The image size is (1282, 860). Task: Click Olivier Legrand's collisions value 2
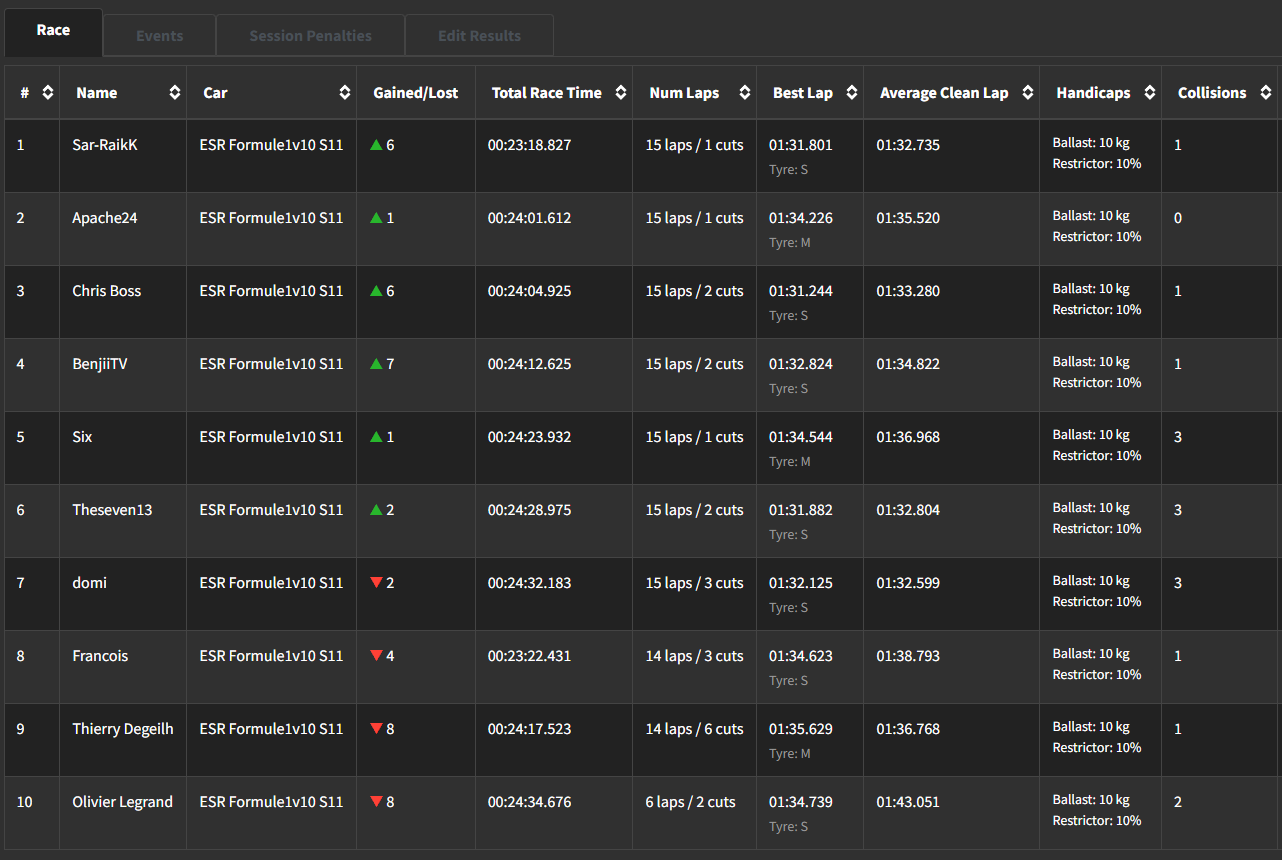(x=1178, y=802)
